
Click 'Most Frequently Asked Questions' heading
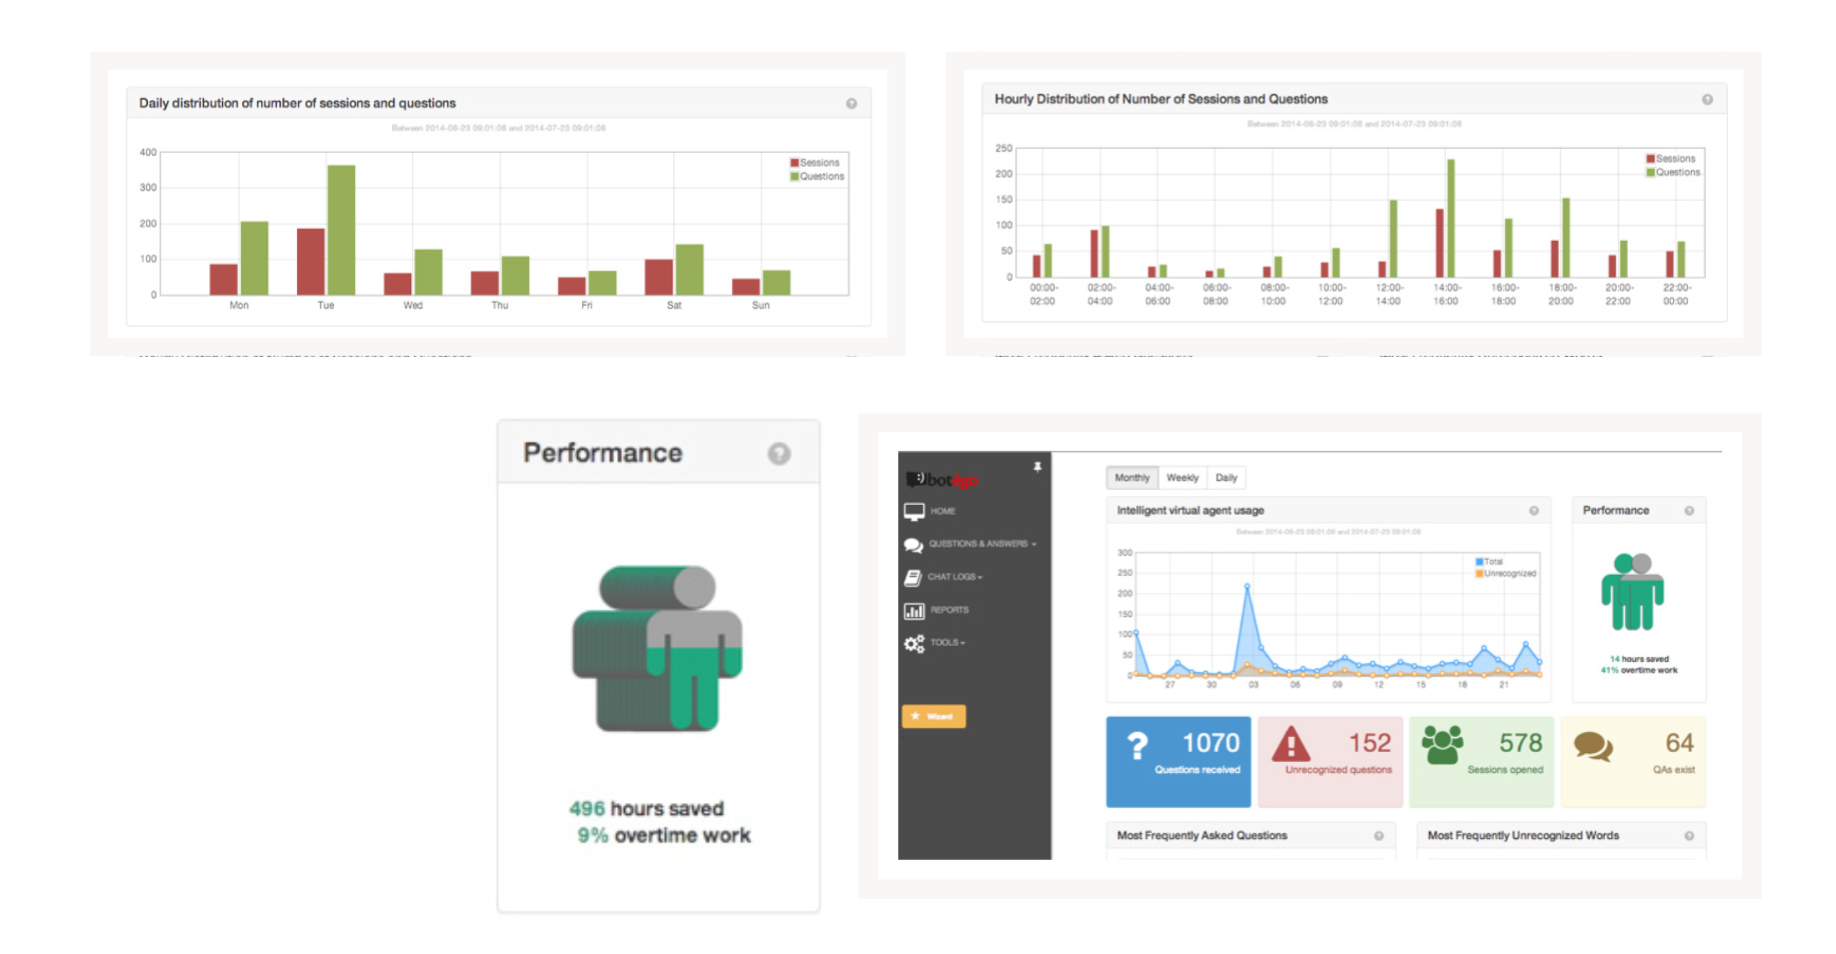1202,836
